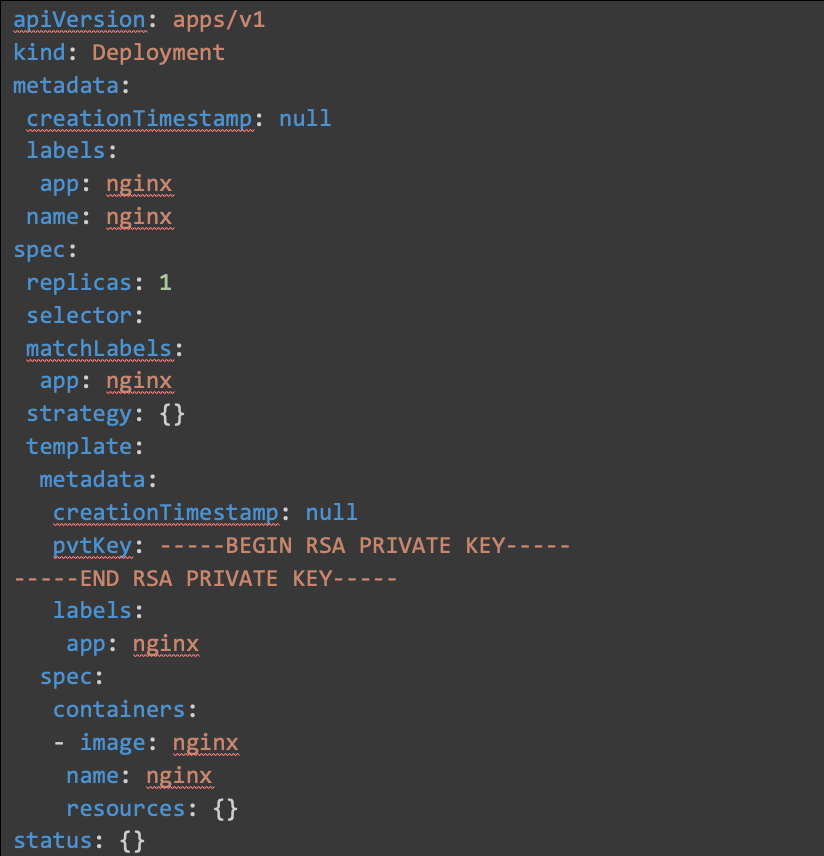Click the matchLabels key
The image size is (824, 856).
[99, 349]
